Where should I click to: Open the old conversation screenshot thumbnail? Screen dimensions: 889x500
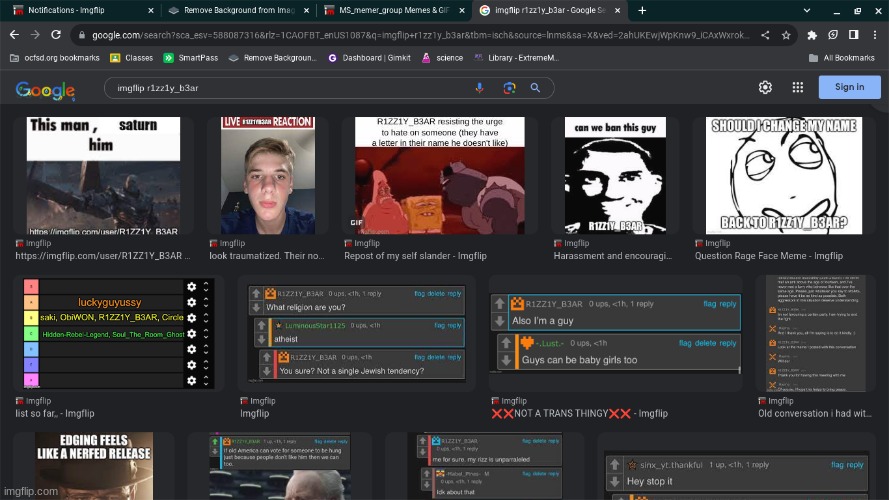815,333
